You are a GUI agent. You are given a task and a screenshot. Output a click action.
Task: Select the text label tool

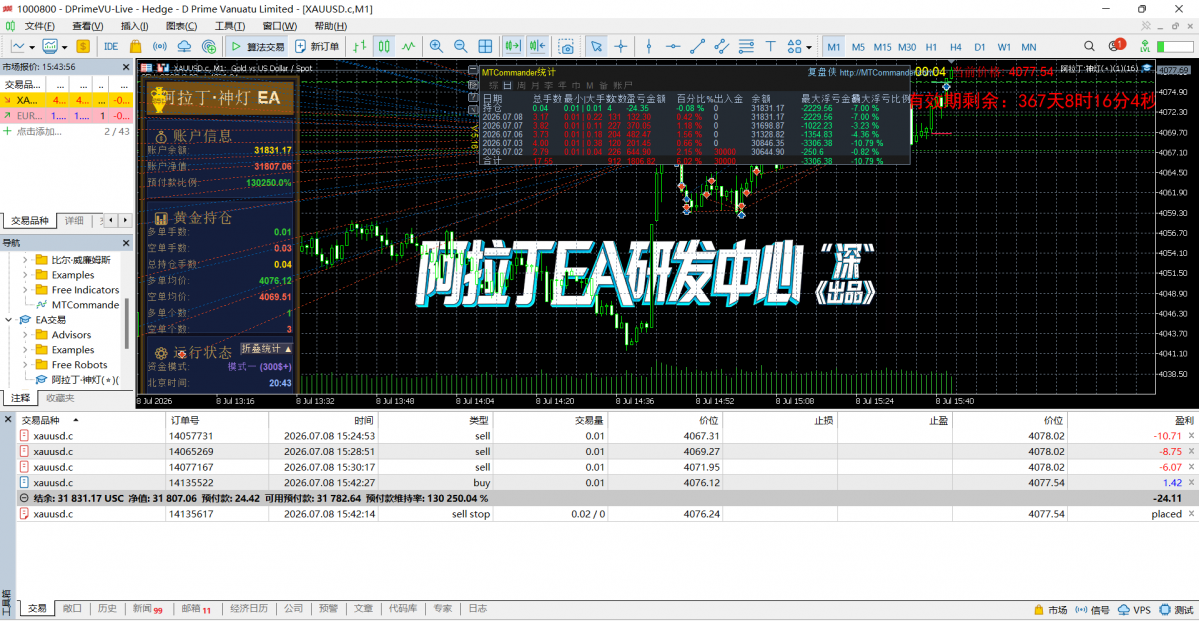(x=771, y=46)
